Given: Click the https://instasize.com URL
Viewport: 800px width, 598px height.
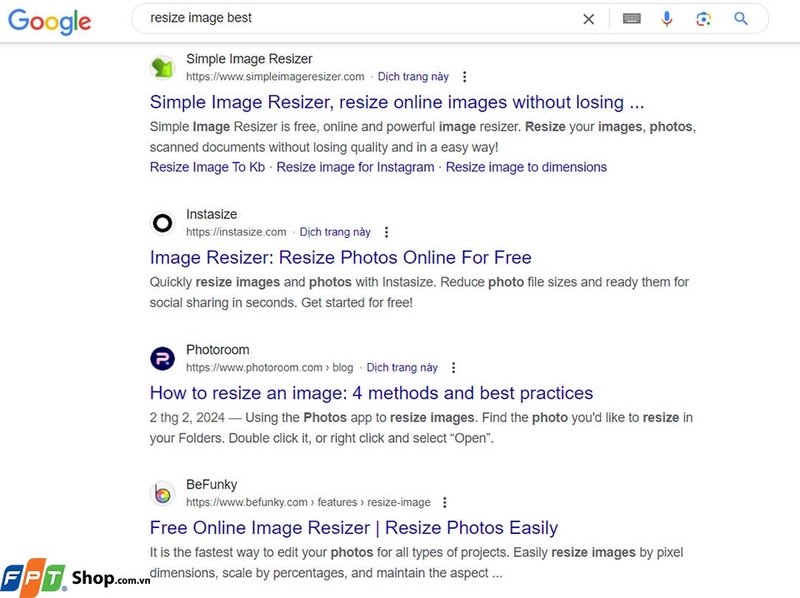Looking at the screenshot, I should (x=236, y=232).
